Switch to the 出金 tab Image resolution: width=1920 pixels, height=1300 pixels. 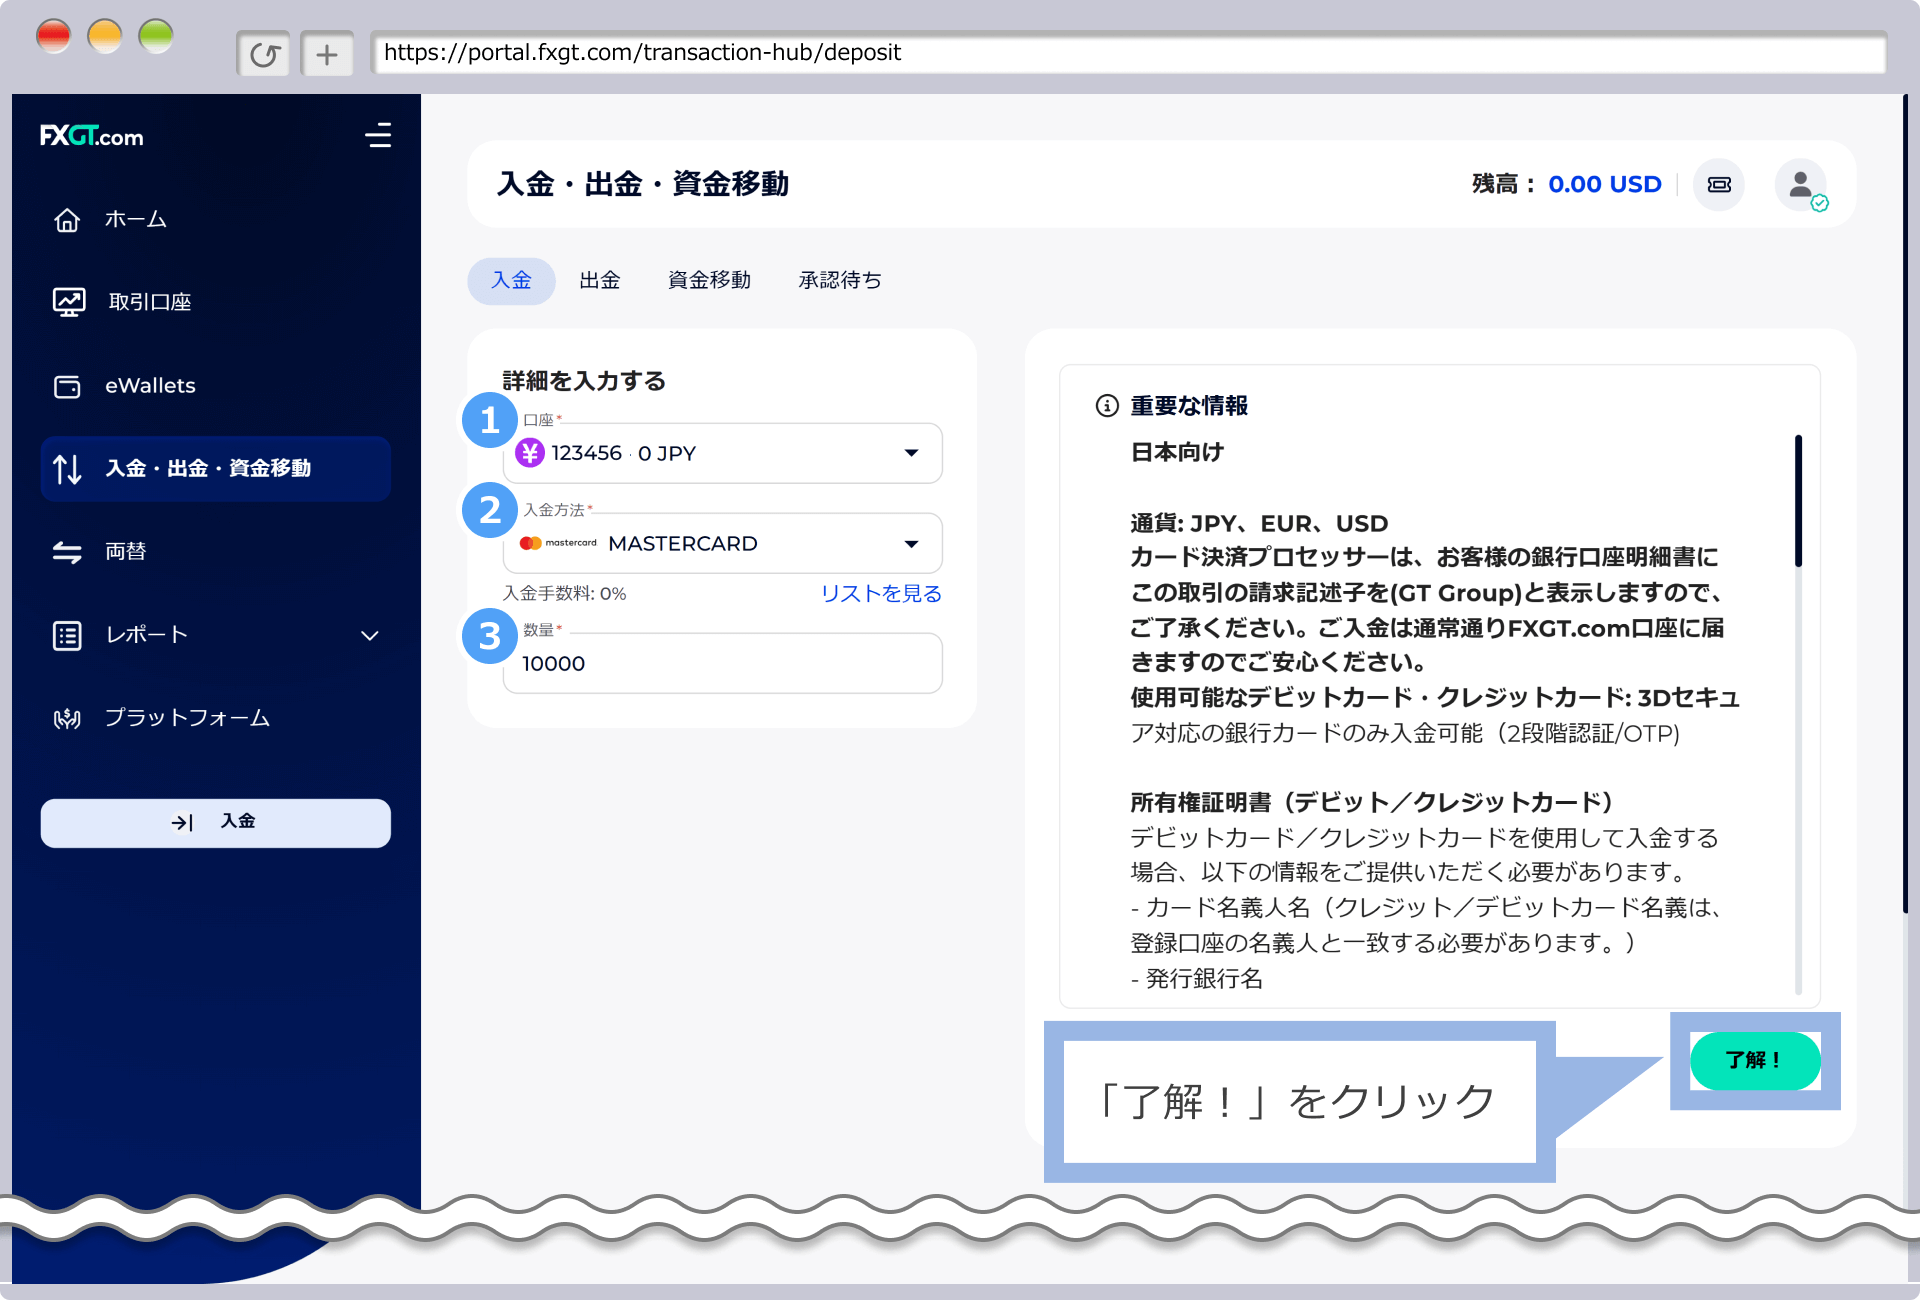599,281
